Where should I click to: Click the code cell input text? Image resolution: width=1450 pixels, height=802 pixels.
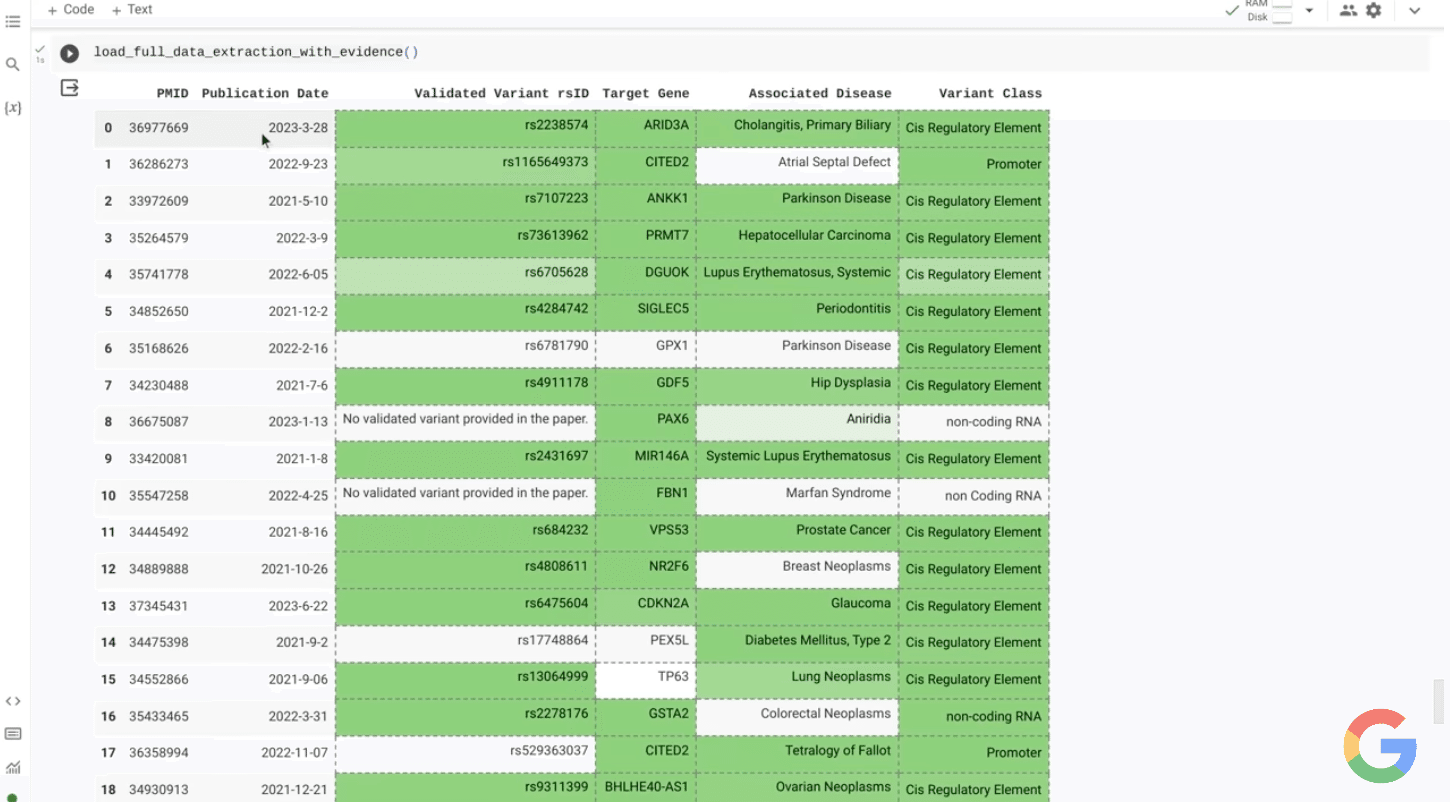(256, 52)
